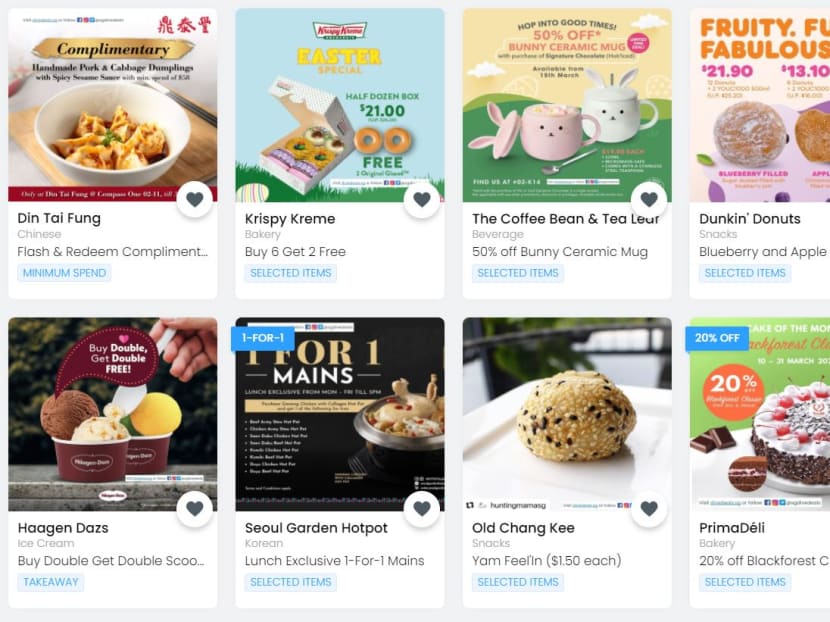Favorite the Din Tai Fung deal heart
This screenshot has height=622, width=830.
tap(195, 200)
